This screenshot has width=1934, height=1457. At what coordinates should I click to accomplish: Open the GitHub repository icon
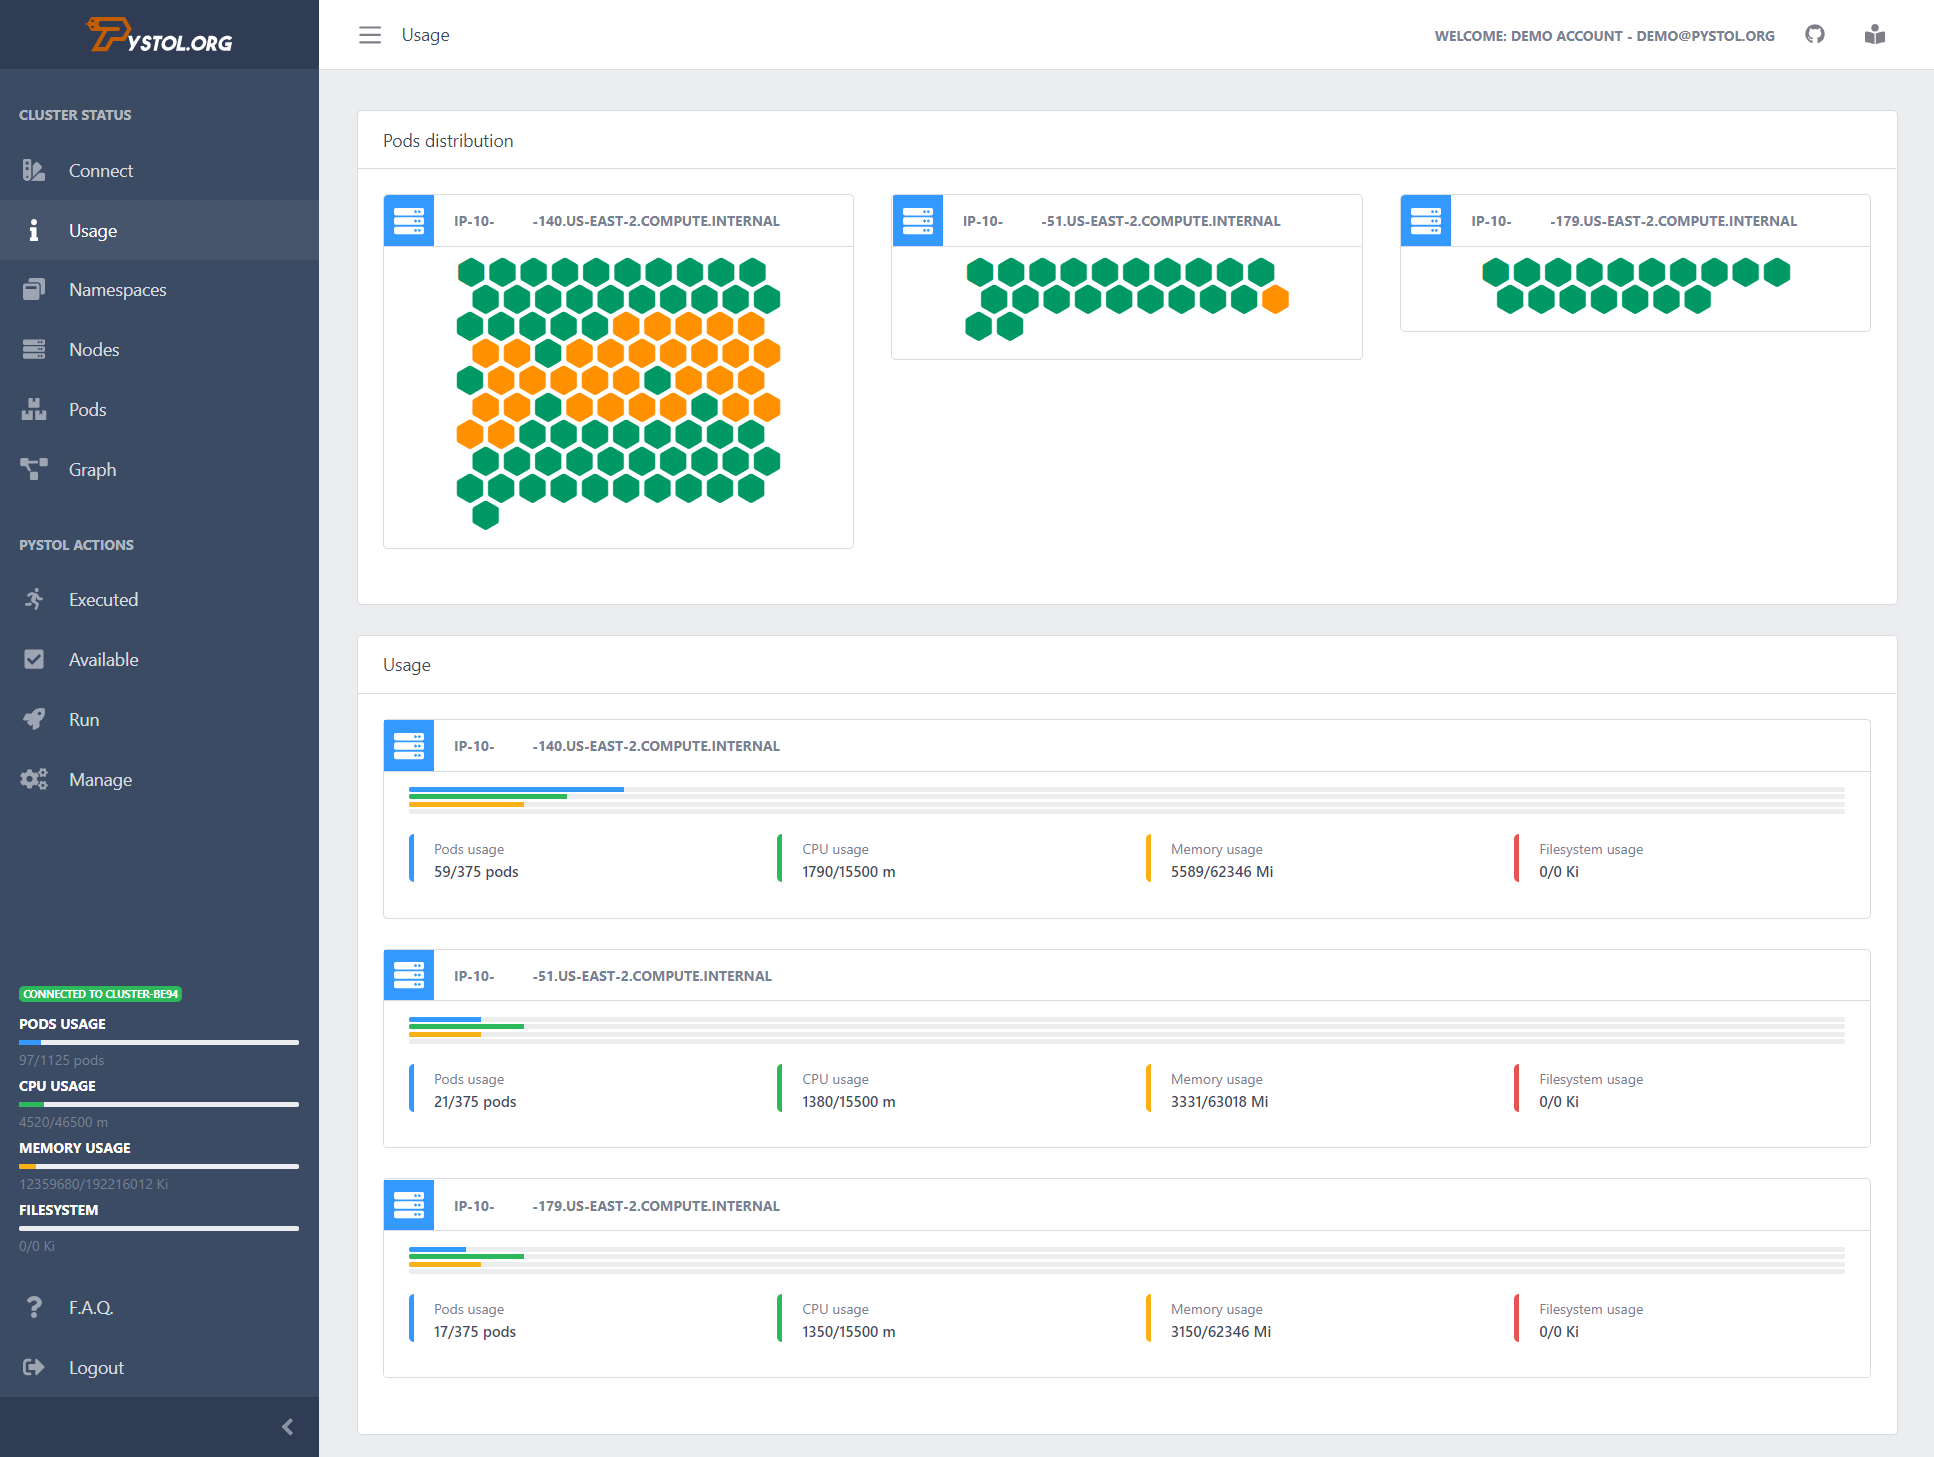(1815, 35)
